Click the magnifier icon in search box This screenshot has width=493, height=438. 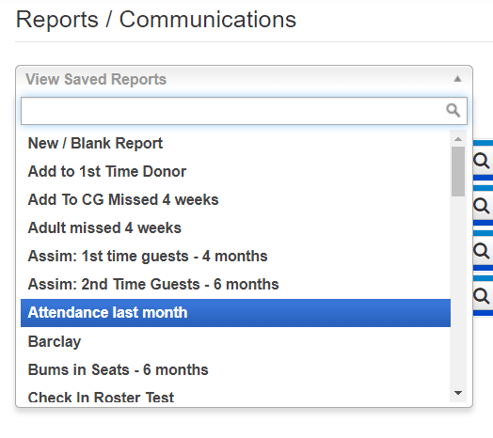[x=453, y=110]
